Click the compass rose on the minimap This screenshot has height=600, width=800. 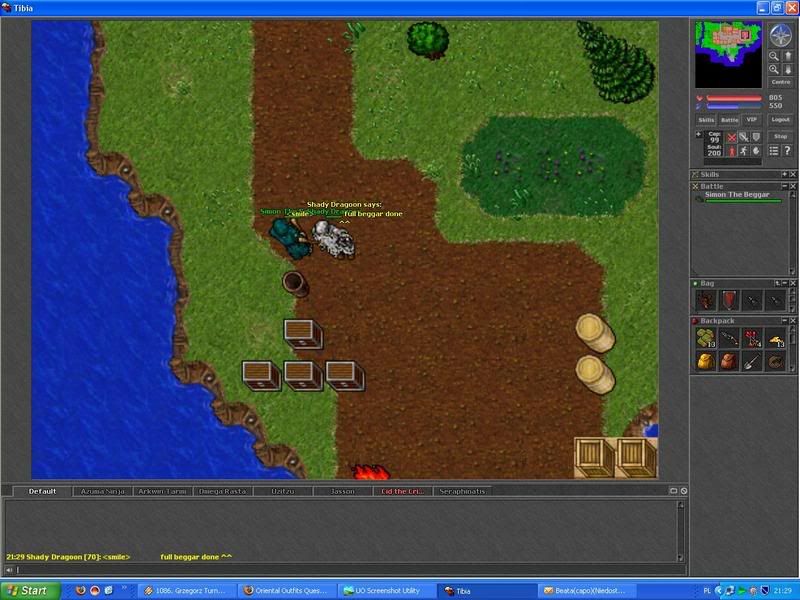click(780, 35)
